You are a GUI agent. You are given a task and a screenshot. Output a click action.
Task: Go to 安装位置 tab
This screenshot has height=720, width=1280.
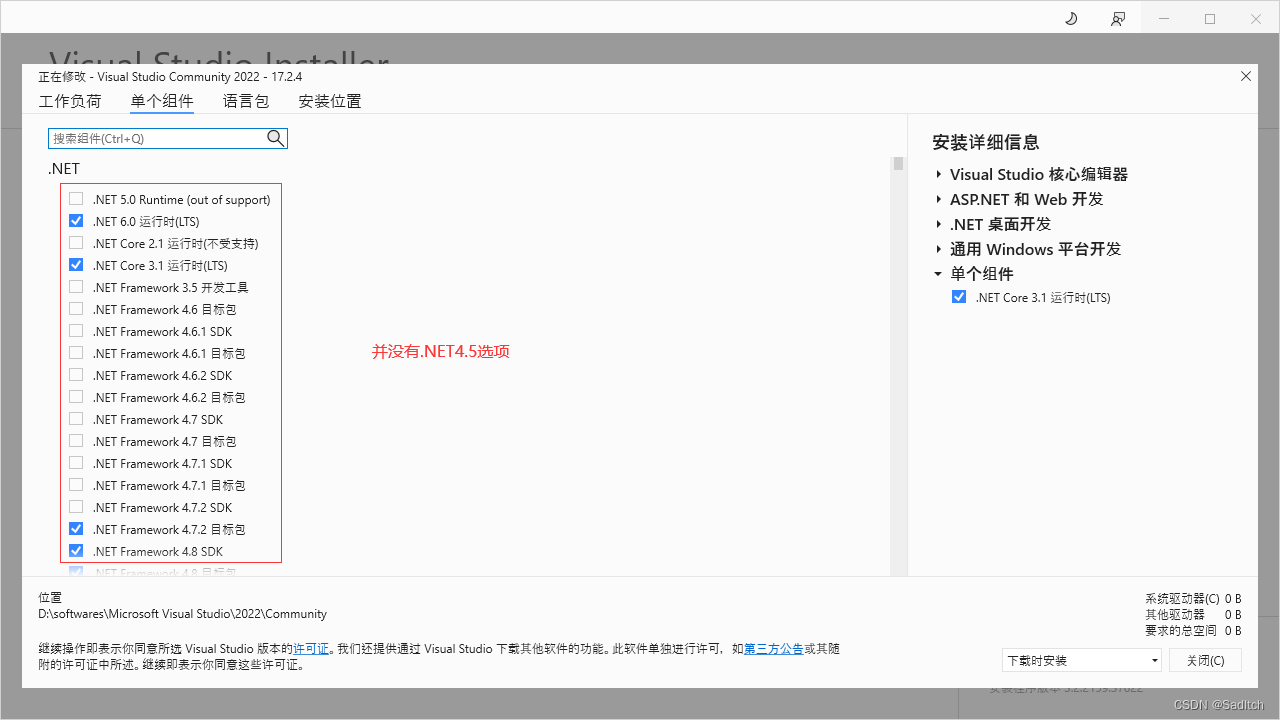(330, 101)
